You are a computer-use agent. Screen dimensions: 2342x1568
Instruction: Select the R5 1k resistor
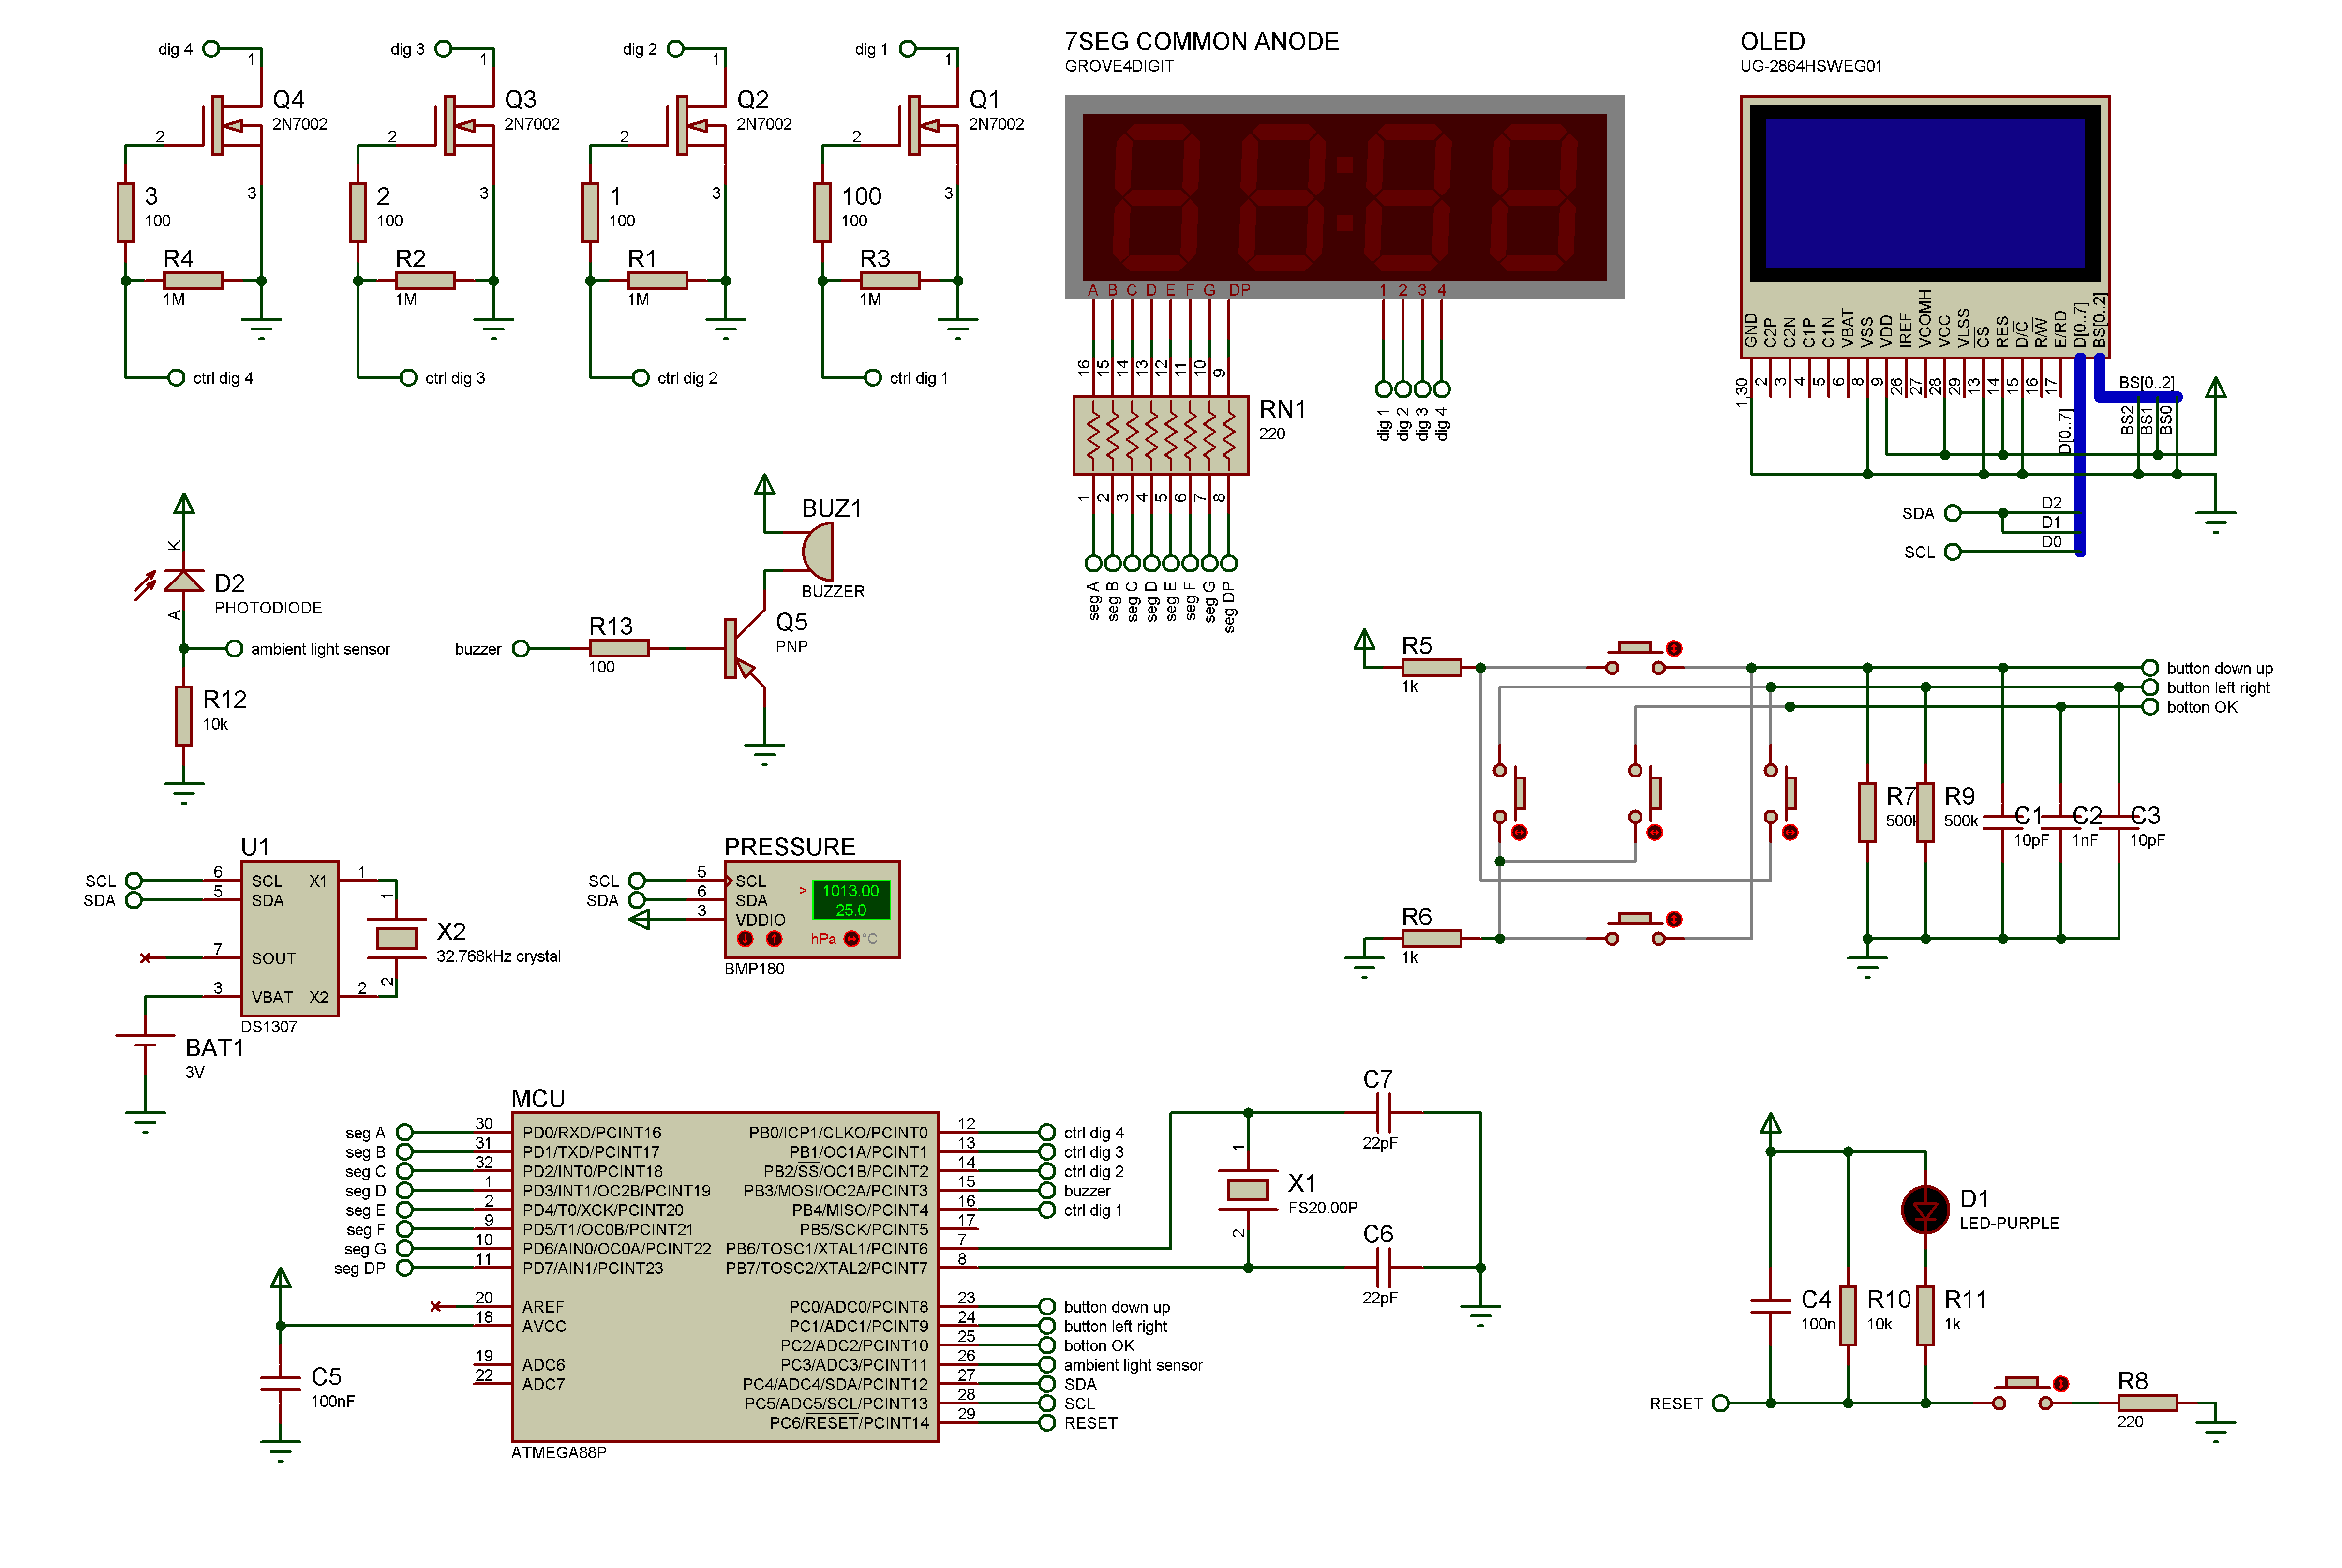click(x=1431, y=668)
